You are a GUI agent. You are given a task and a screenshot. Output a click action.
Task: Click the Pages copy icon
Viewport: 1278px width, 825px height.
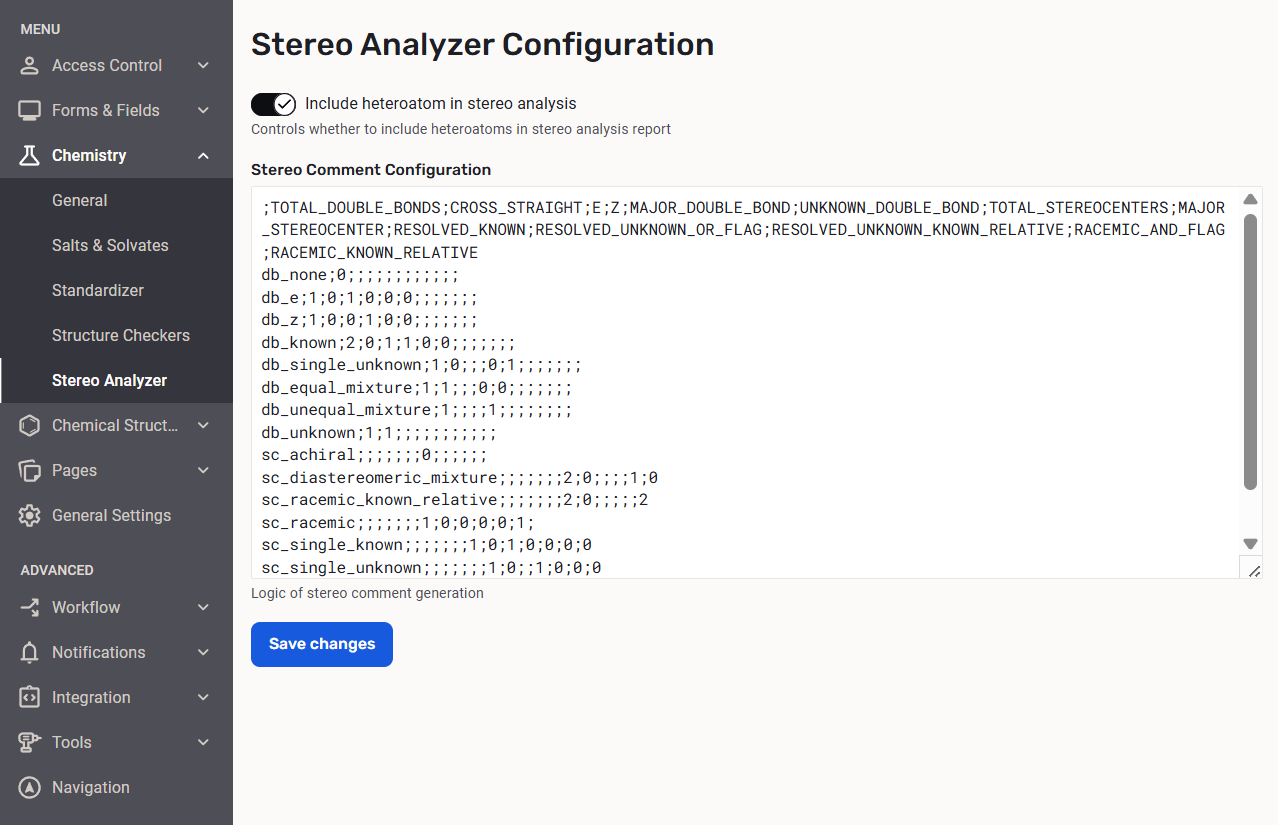pos(30,471)
